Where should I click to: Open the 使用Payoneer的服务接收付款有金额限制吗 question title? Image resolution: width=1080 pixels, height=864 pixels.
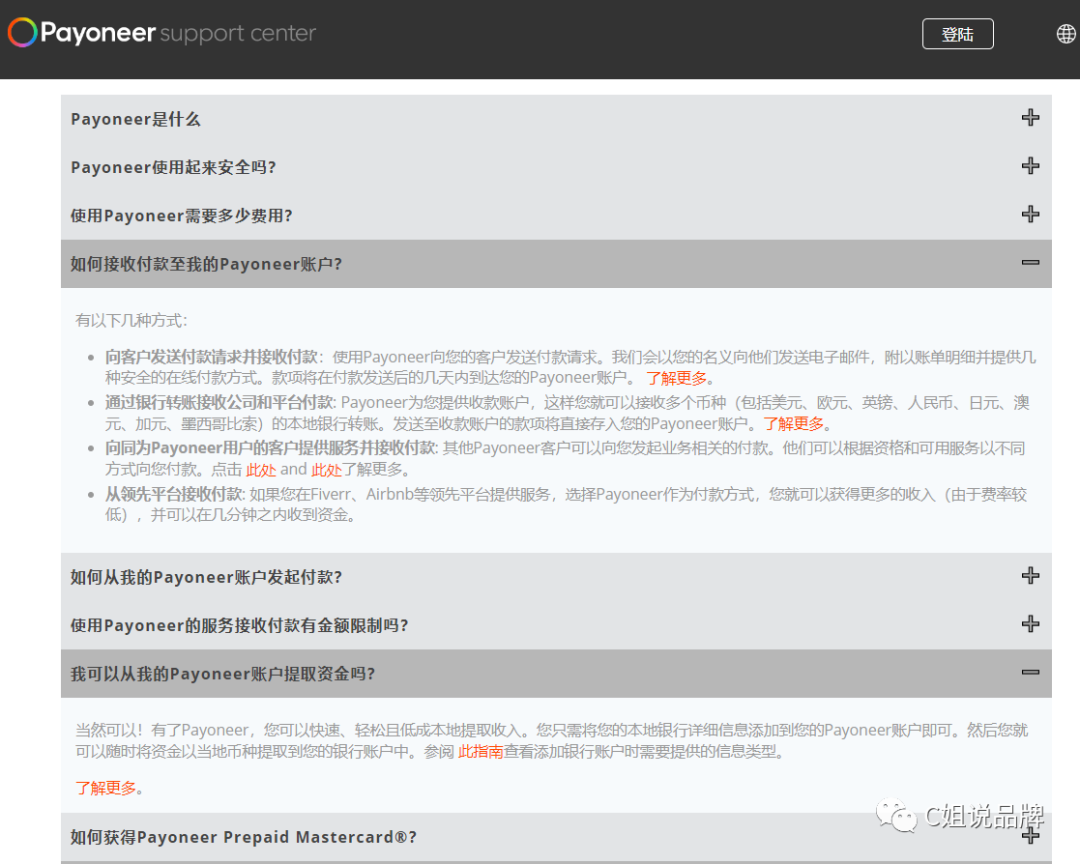tap(240, 625)
